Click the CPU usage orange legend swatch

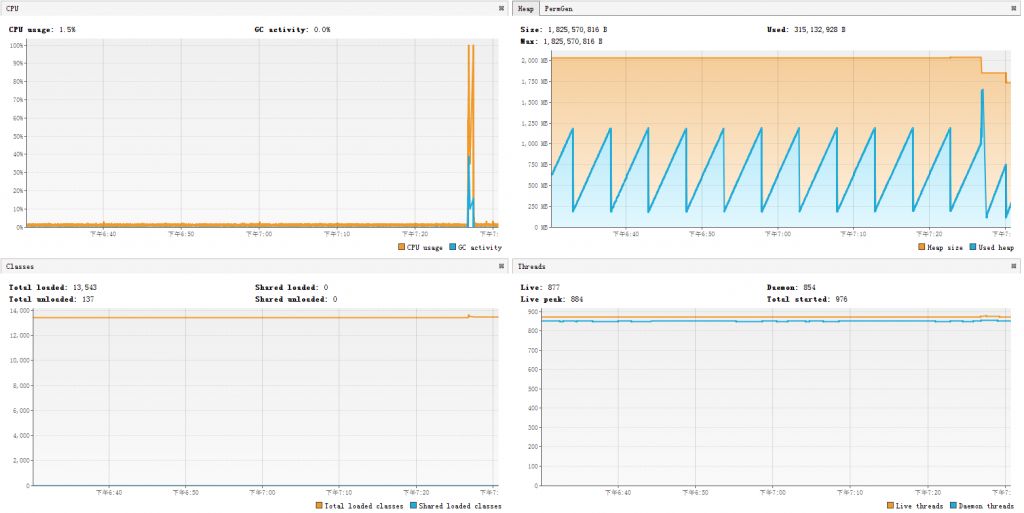[402, 247]
